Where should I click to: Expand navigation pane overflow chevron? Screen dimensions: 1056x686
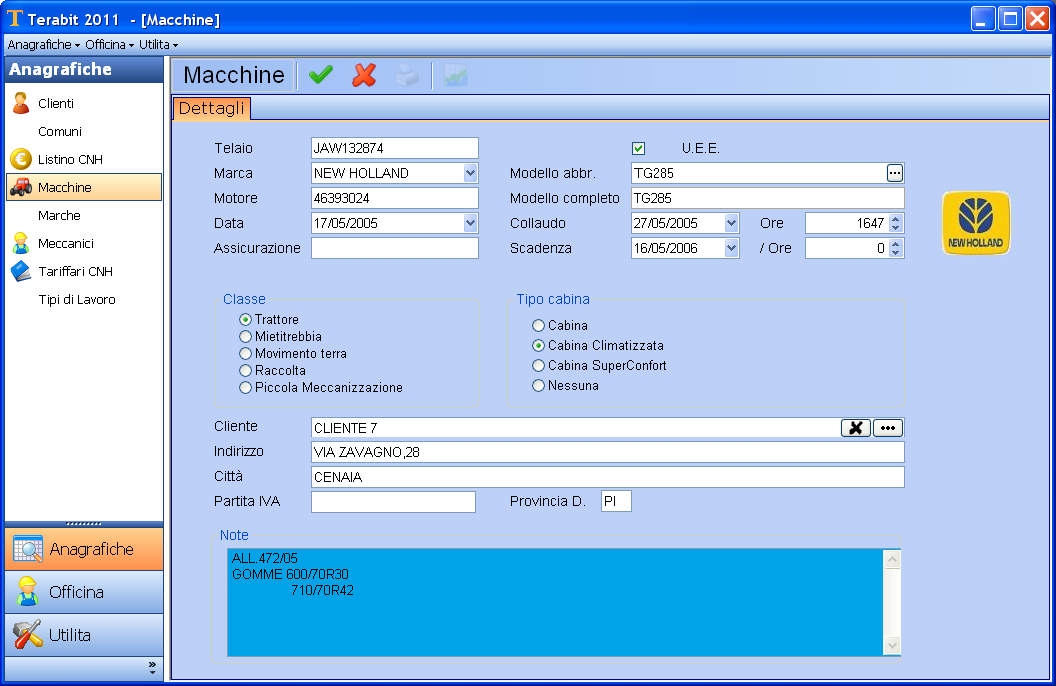pos(152,668)
